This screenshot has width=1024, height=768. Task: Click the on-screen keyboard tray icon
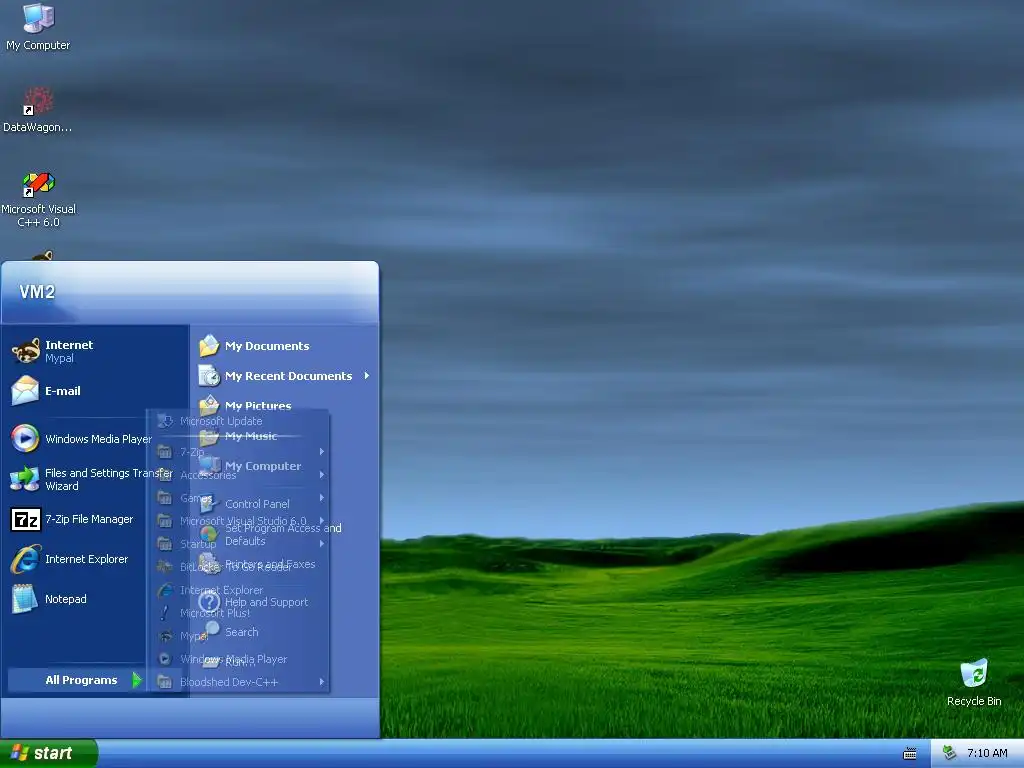910,754
